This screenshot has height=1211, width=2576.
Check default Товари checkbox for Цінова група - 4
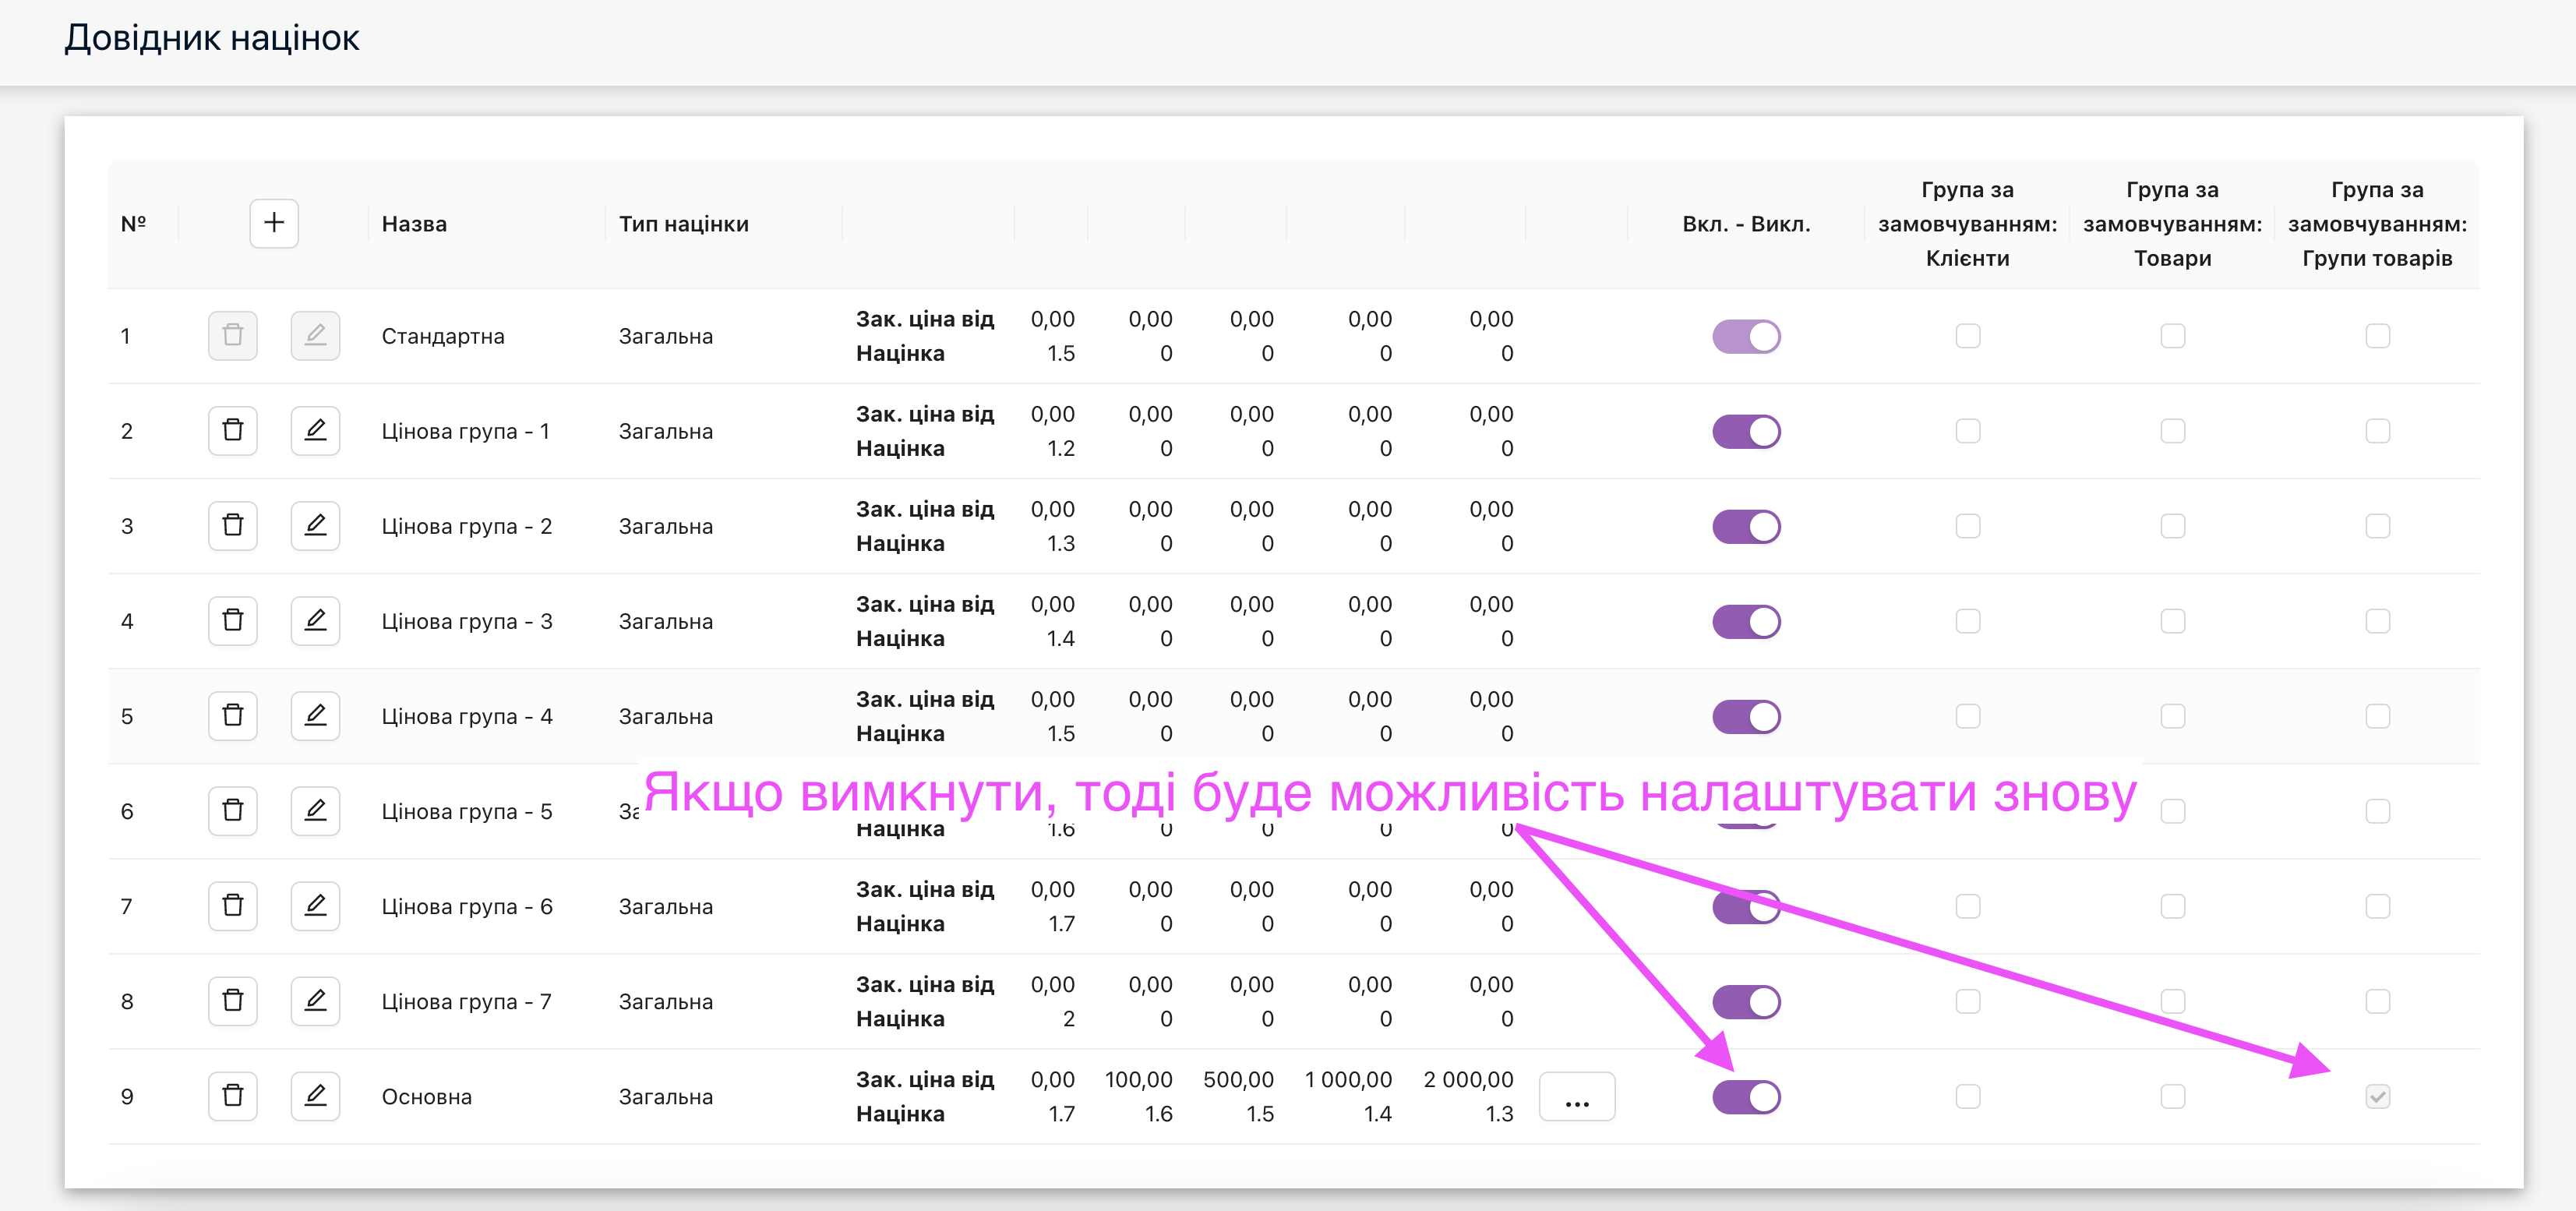click(2172, 716)
